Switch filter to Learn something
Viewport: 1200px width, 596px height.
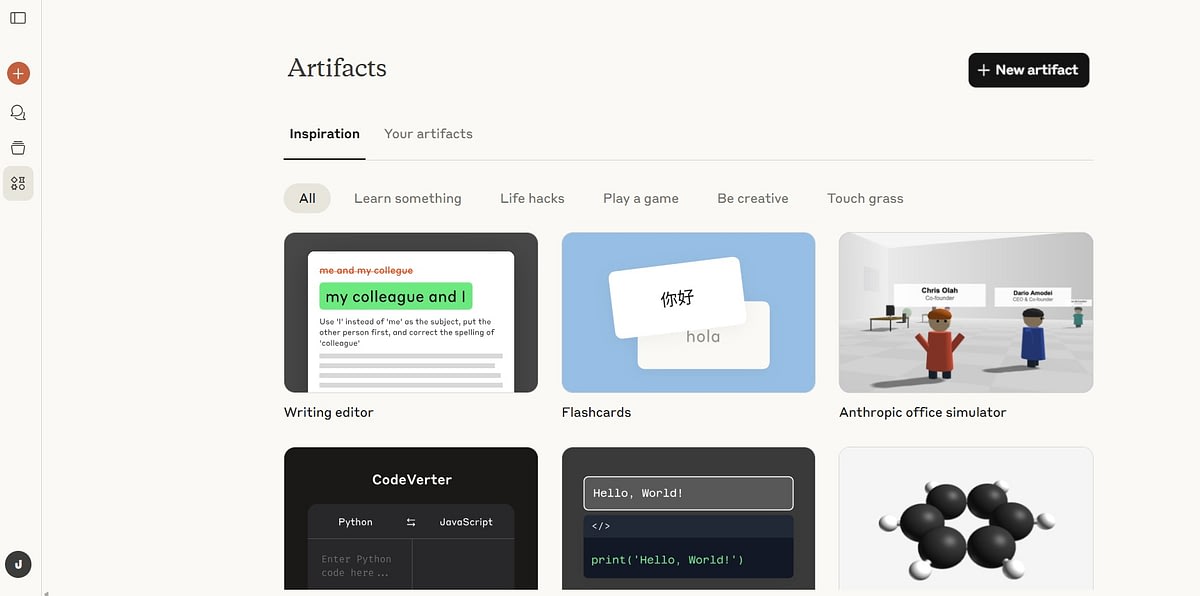[407, 198]
